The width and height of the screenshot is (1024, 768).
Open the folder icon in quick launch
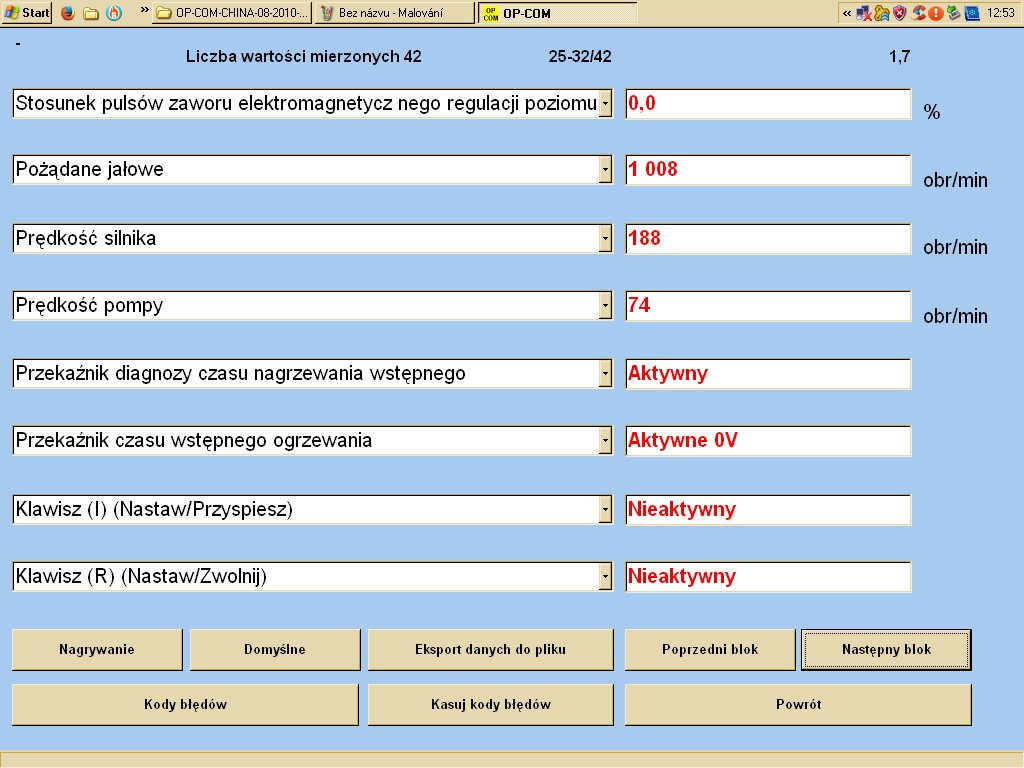[91, 13]
